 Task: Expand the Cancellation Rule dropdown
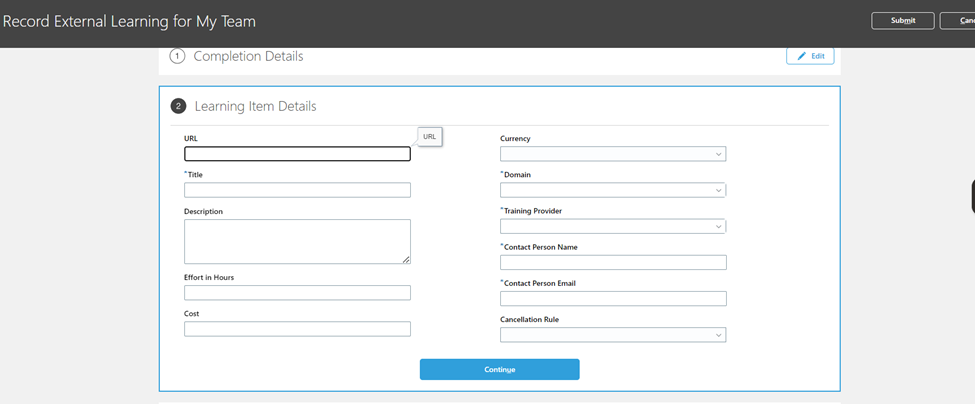612,335
